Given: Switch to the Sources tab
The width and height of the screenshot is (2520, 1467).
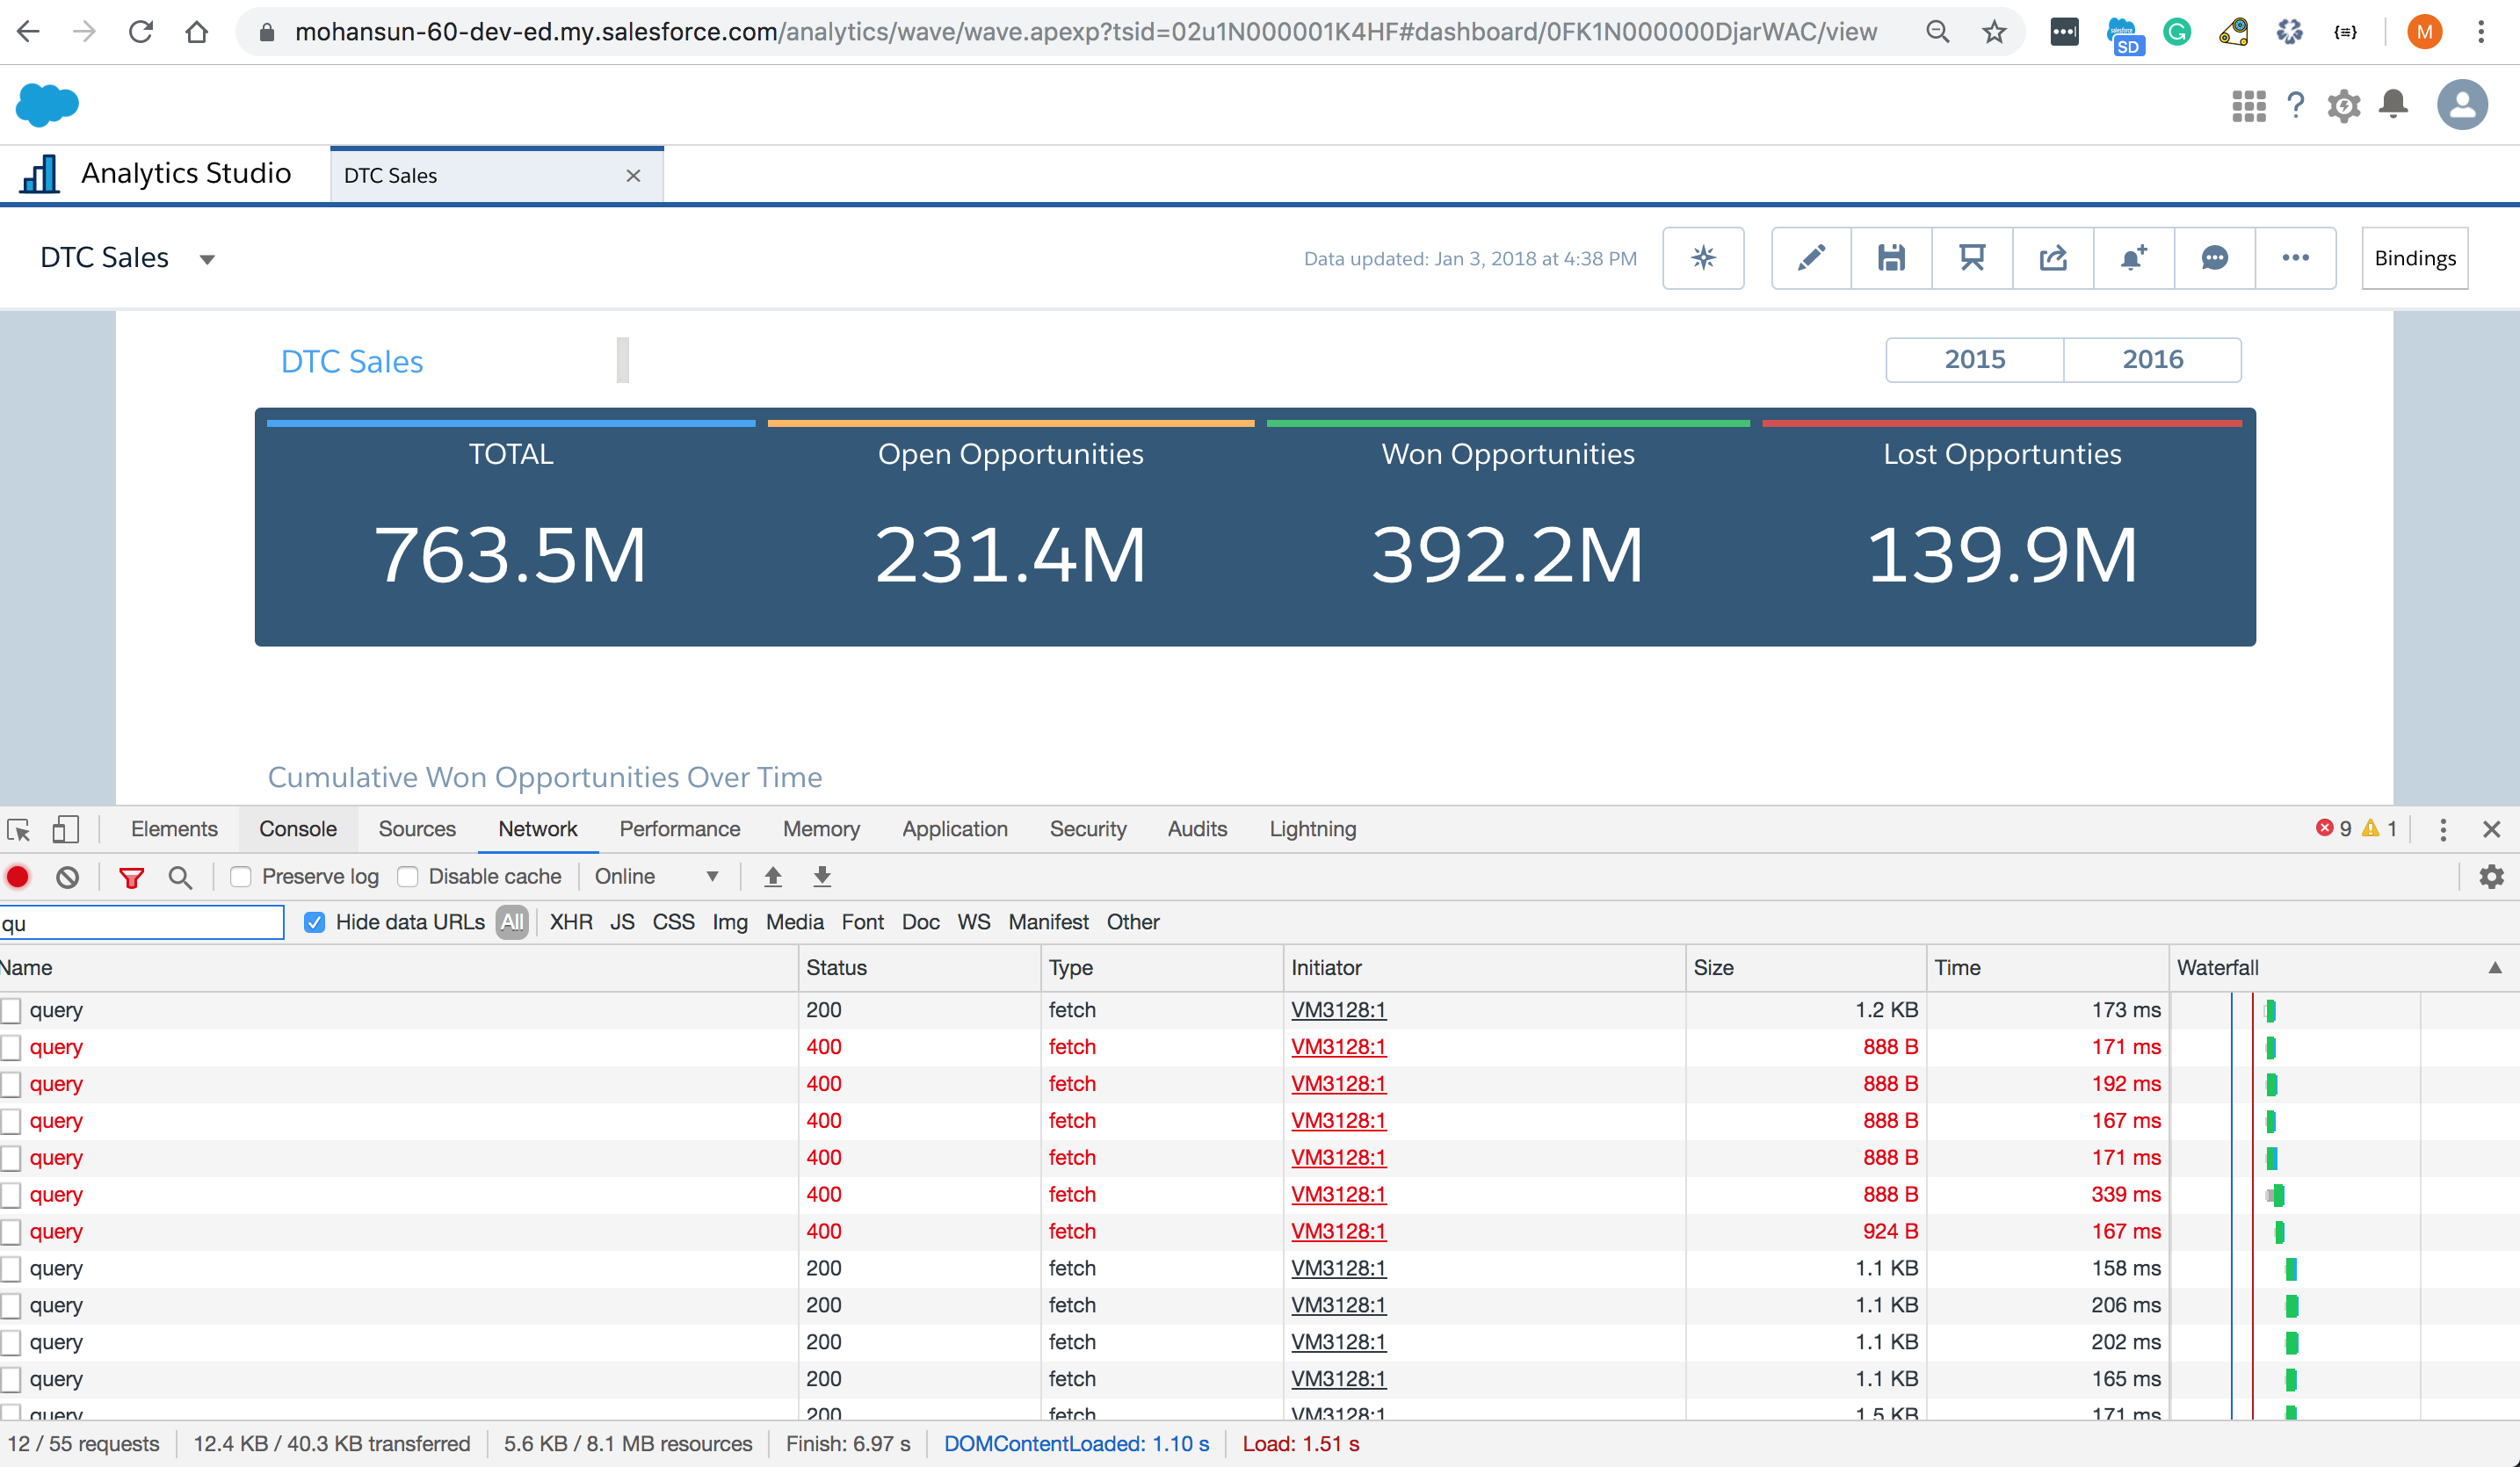Looking at the screenshot, I should pyautogui.click(x=417, y=829).
